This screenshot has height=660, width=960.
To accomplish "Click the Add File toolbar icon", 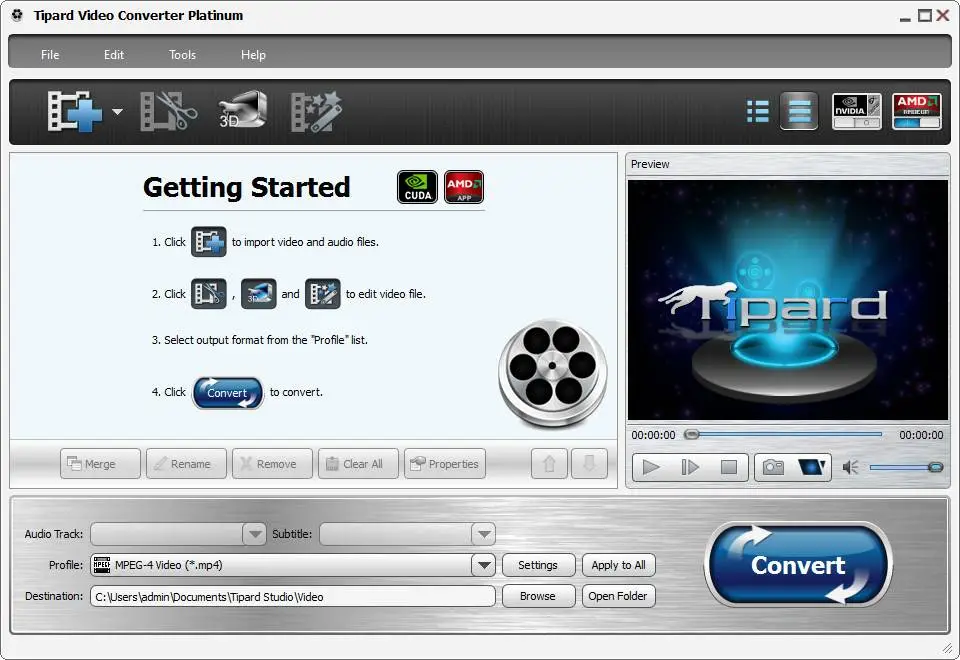I will click(75, 111).
